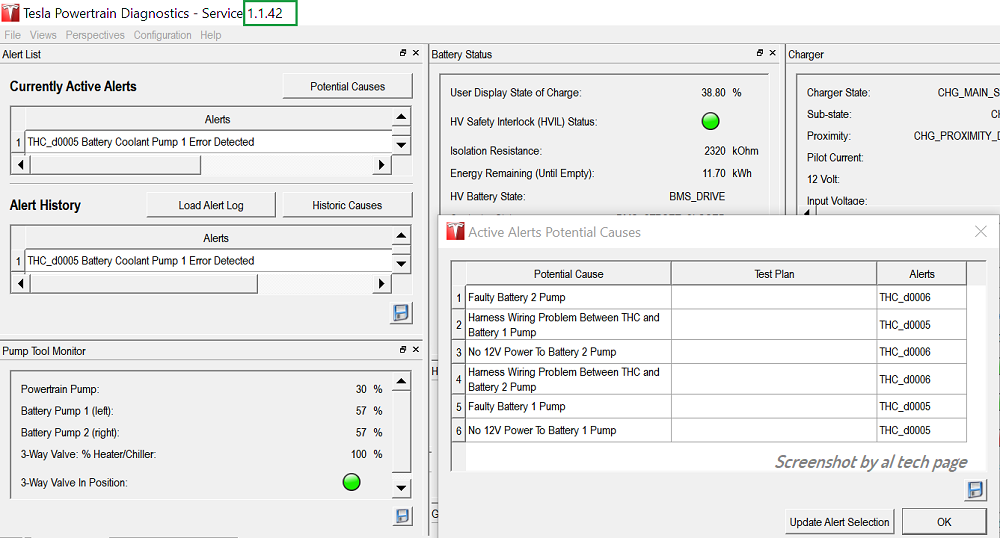This screenshot has height=538, width=1000.
Task: Open the Help menu
Action: (210, 35)
